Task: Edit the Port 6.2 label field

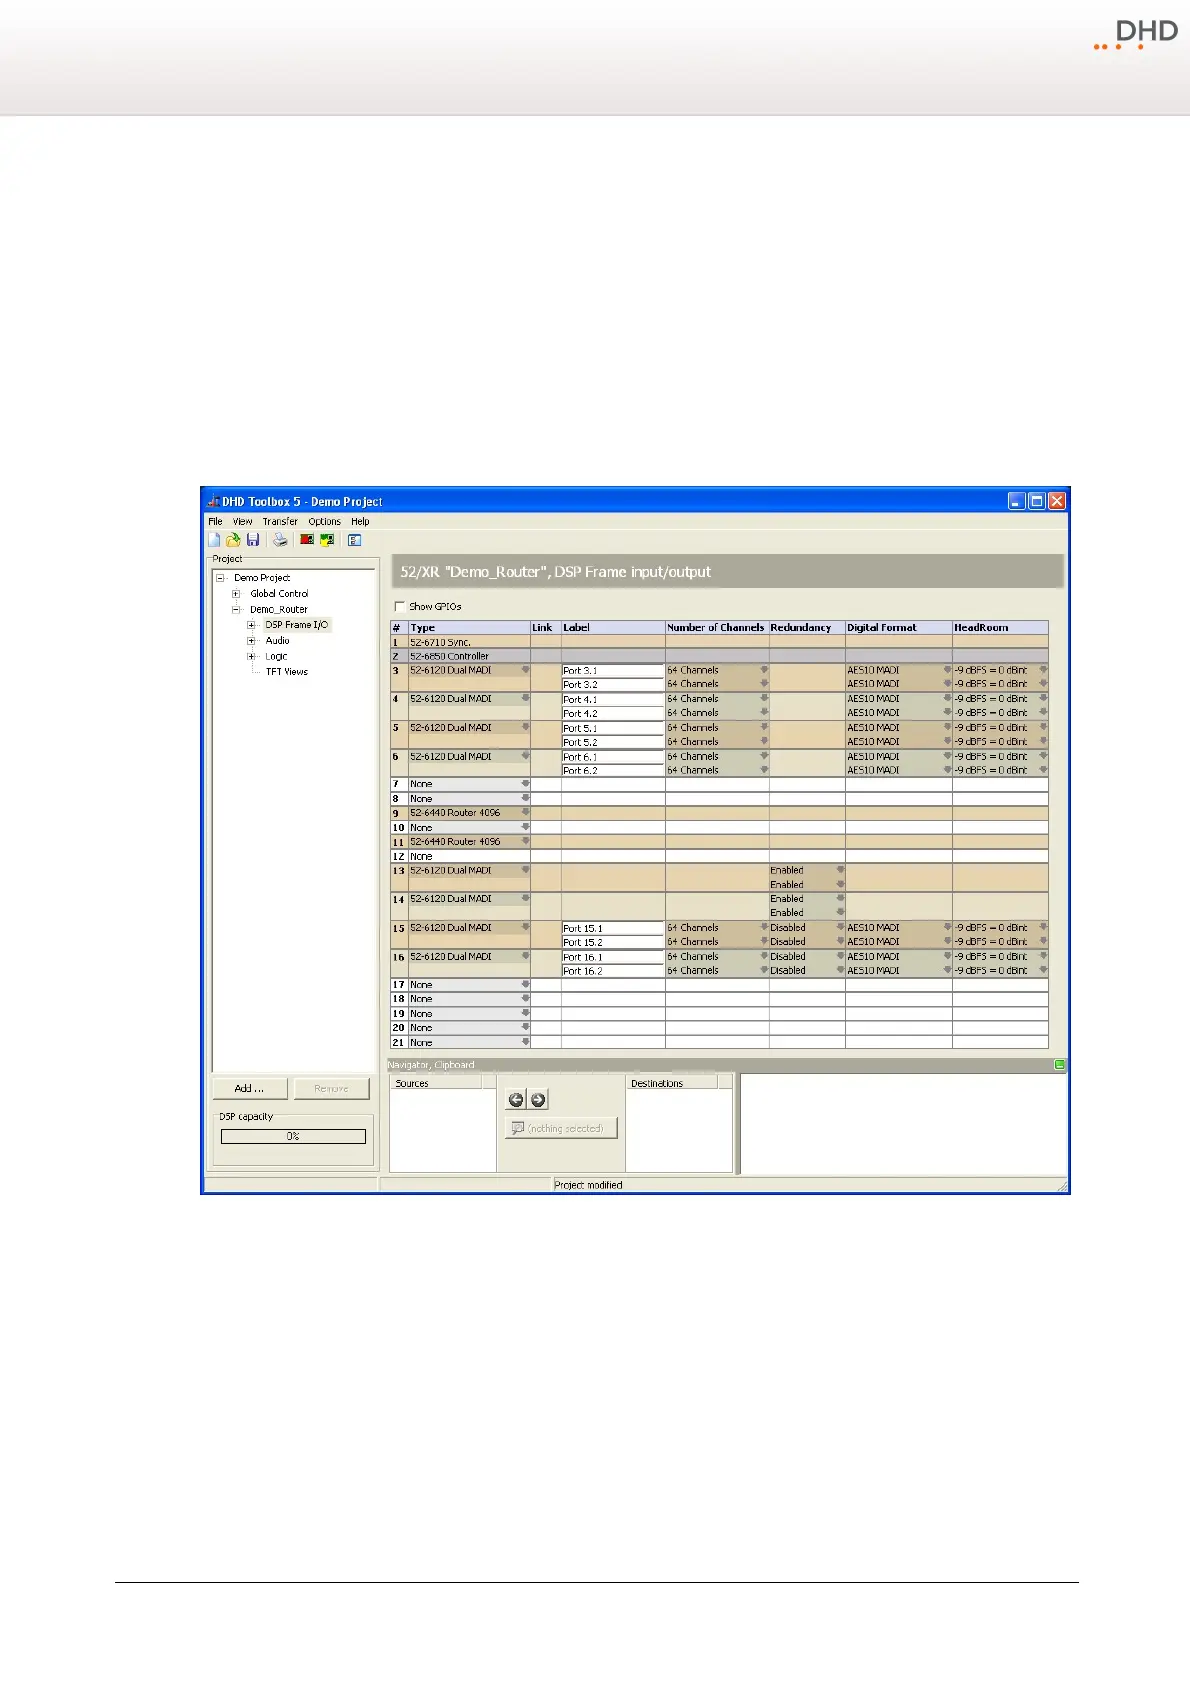Action: pyautogui.click(x=613, y=771)
